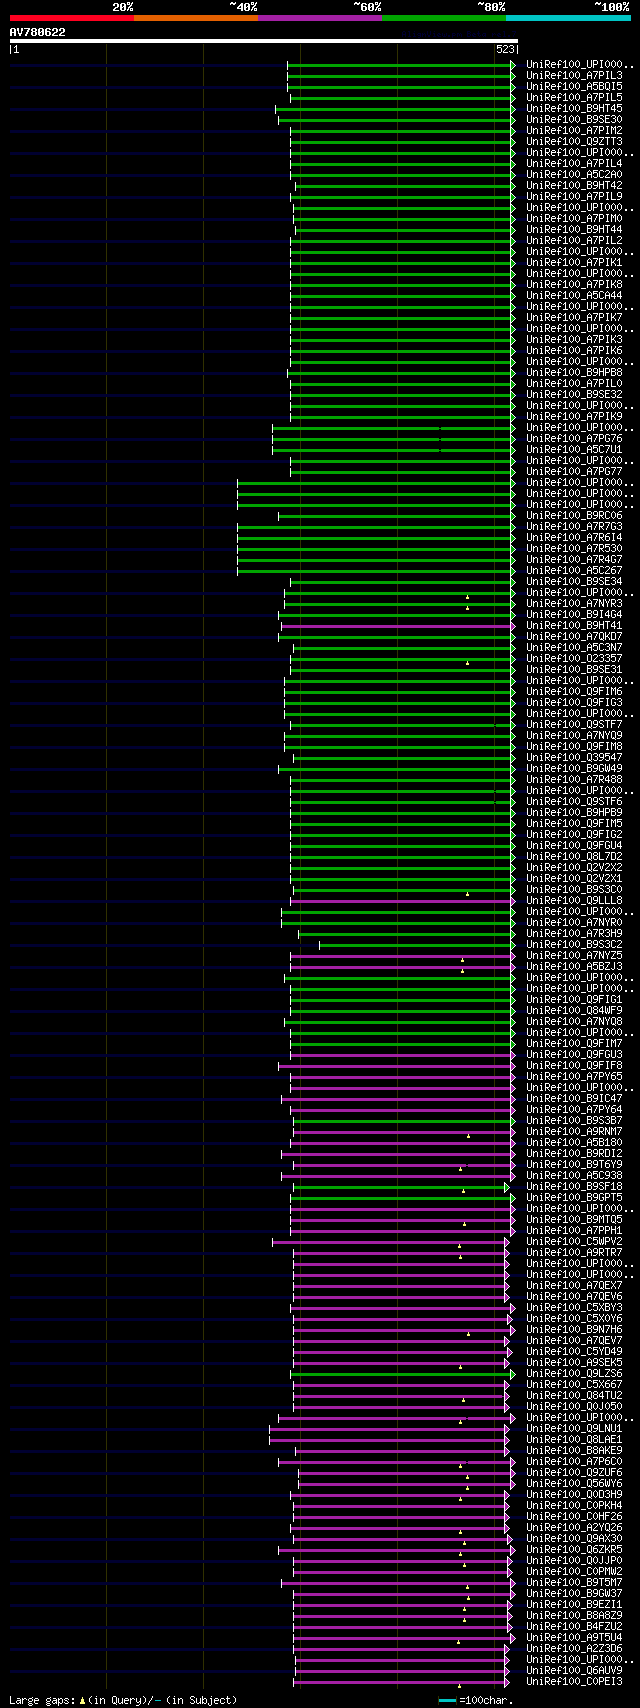Select hit label UniRef100_B9IC47
The image size is (640, 1708).
click(574, 1098)
